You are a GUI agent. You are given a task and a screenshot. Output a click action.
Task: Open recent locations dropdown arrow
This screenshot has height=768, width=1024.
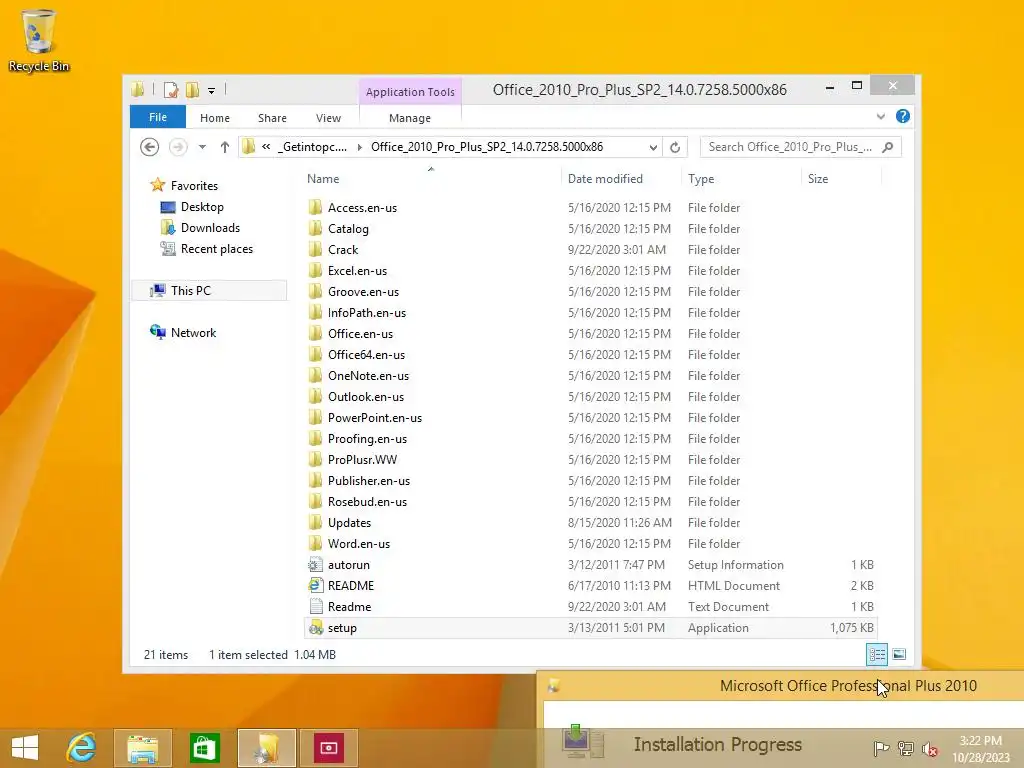202,147
